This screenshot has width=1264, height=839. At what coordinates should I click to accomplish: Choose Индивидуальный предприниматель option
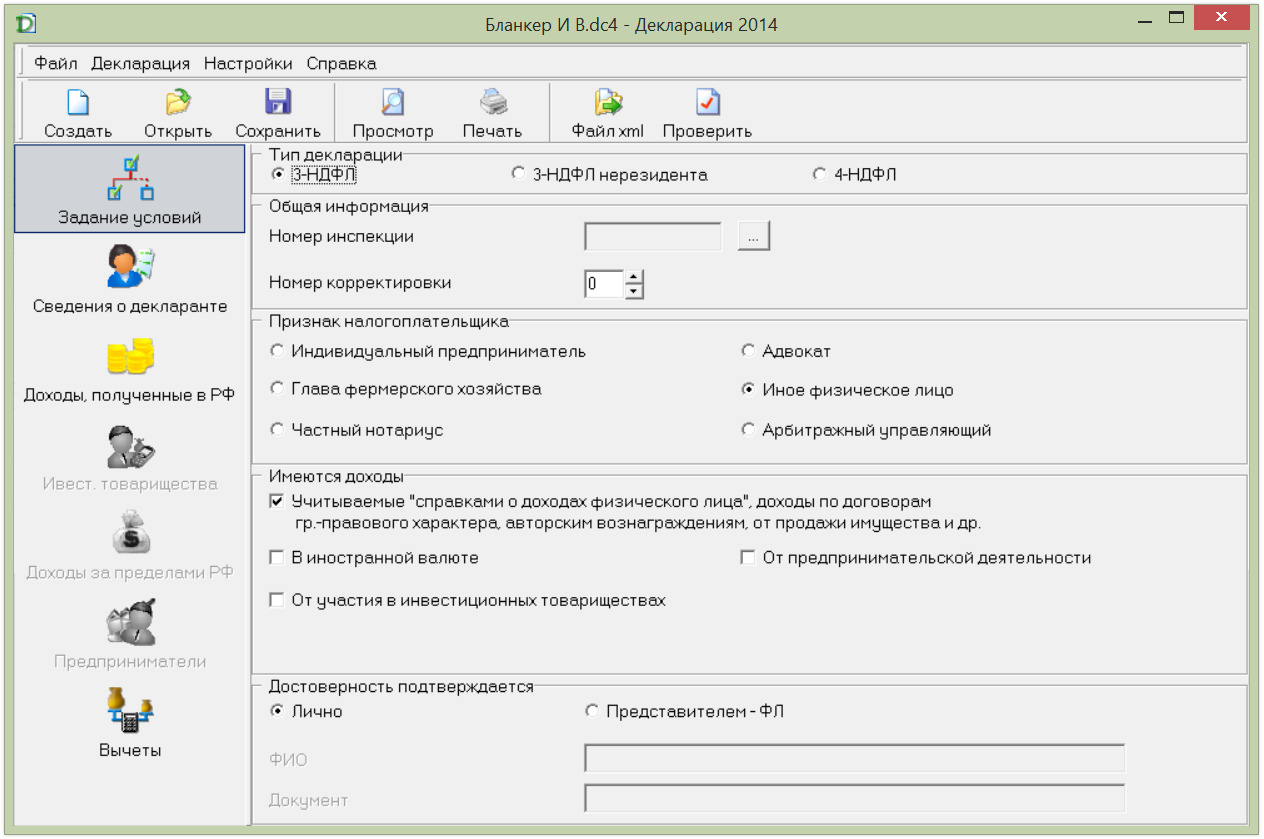click(277, 351)
